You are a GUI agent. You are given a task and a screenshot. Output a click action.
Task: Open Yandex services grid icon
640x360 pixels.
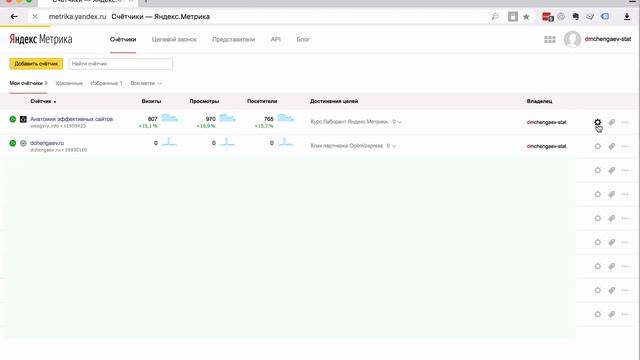(x=550, y=39)
